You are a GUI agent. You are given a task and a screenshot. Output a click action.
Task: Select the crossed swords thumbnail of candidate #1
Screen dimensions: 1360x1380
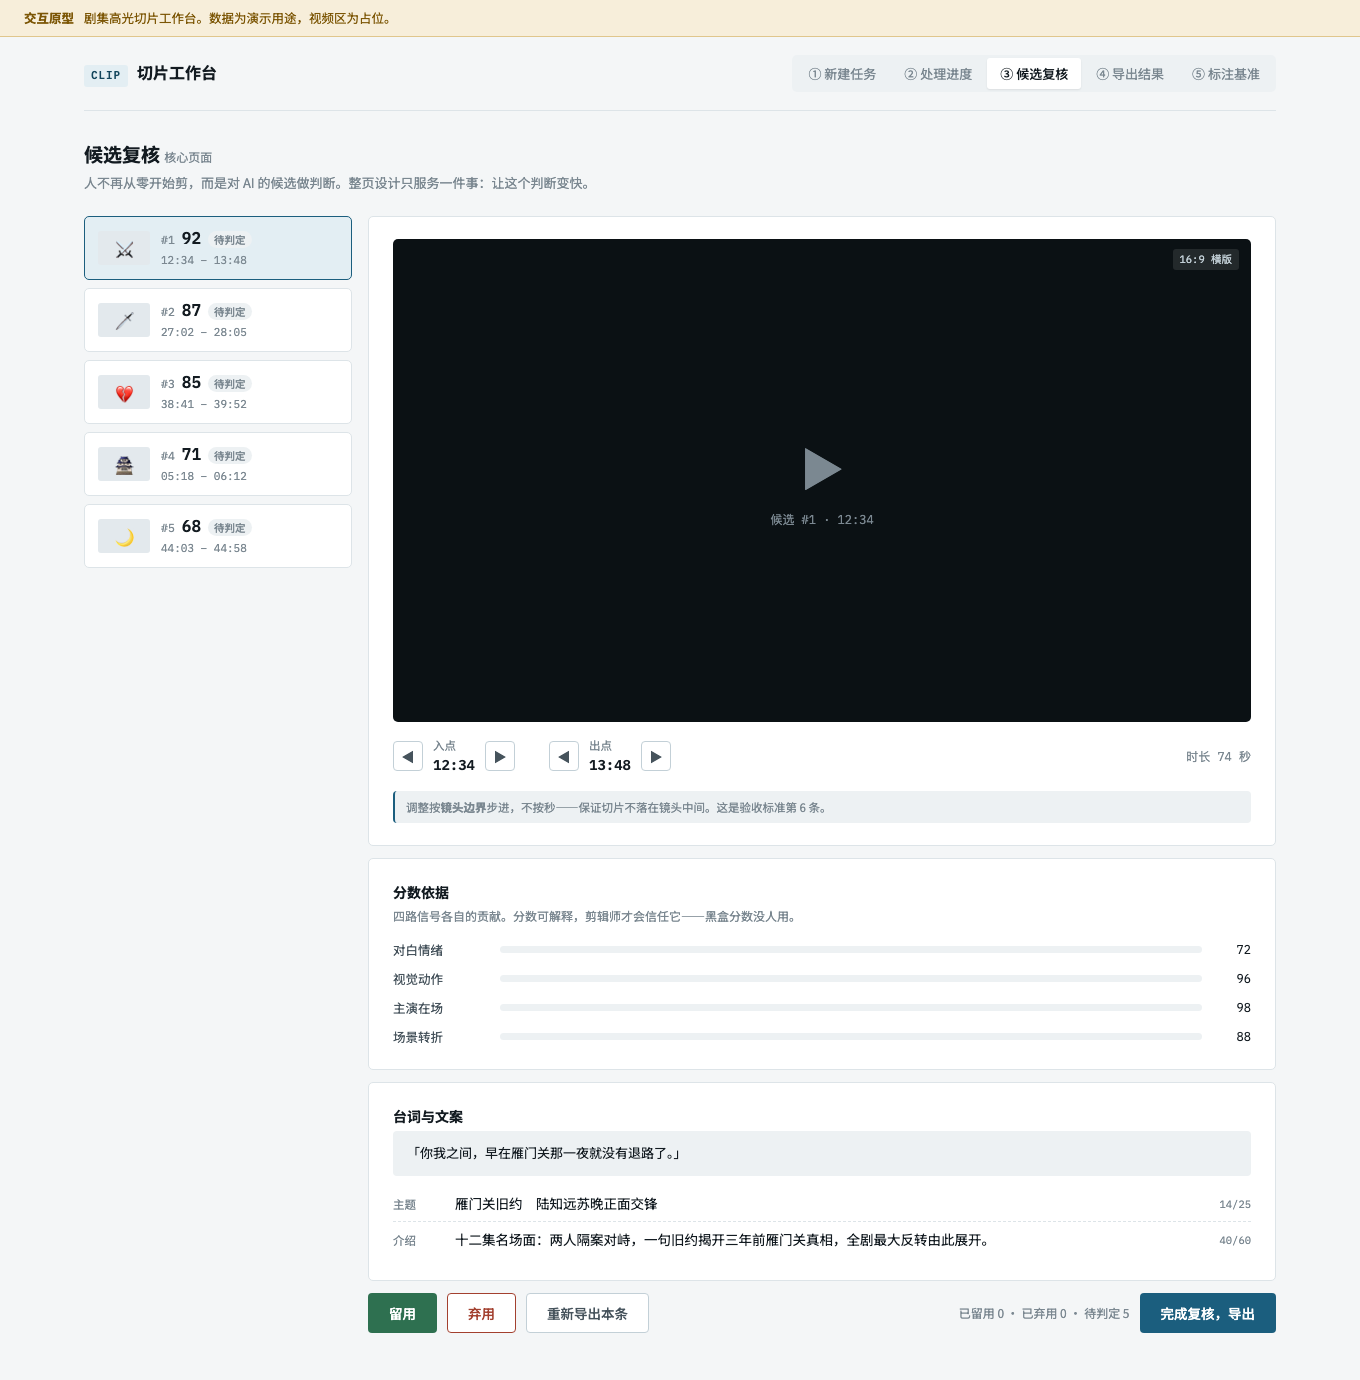tap(124, 248)
